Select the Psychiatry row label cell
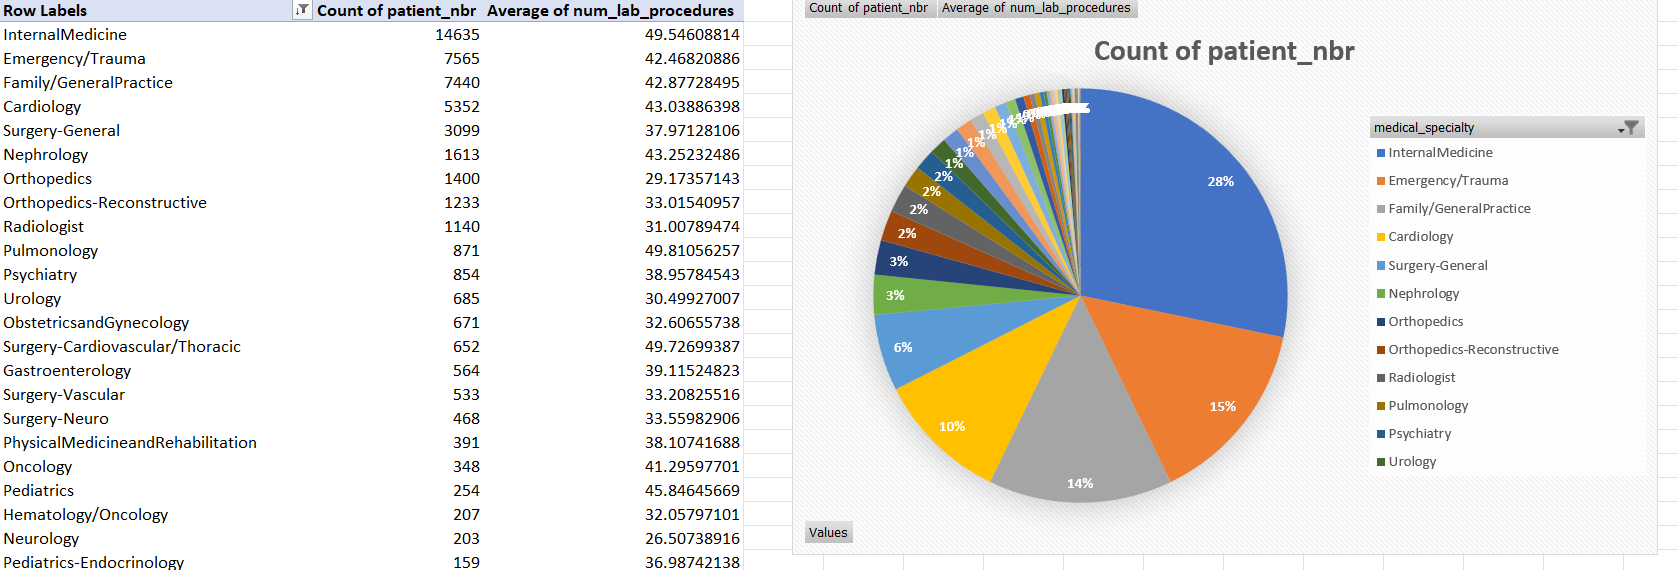Image resolution: width=1678 pixels, height=570 pixels. (x=156, y=274)
